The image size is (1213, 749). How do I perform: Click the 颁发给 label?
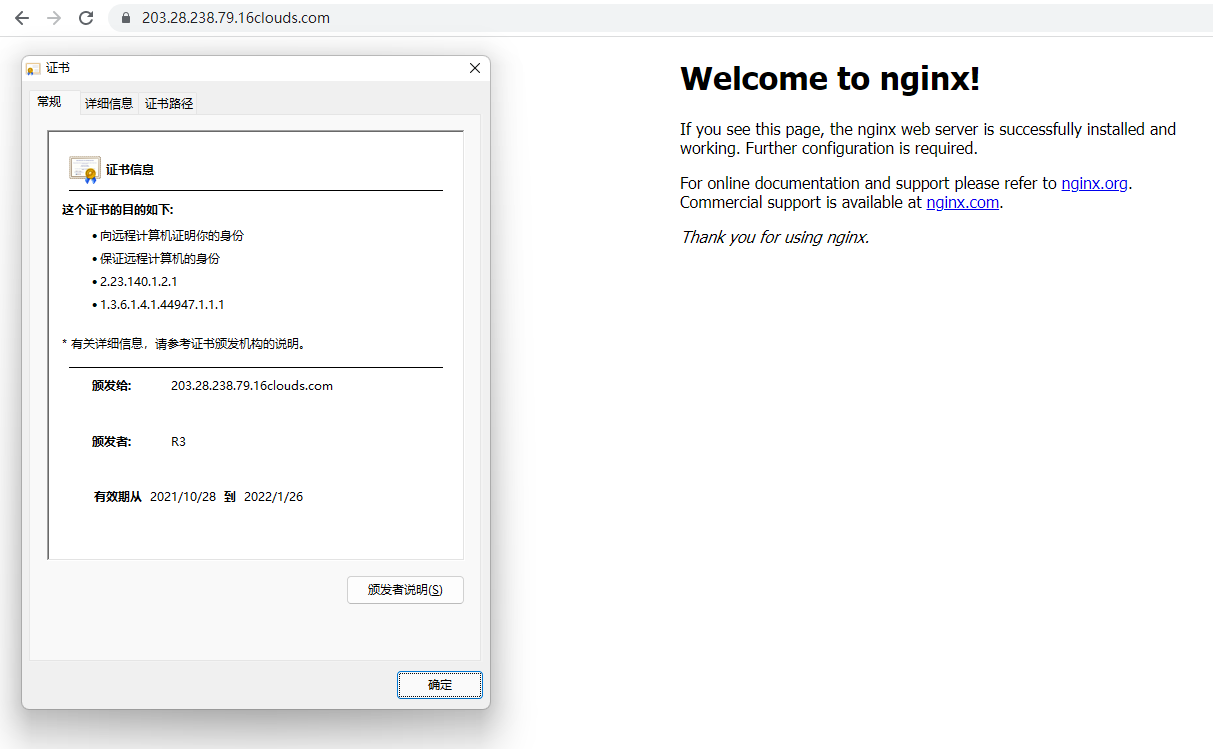pyautogui.click(x=111, y=386)
